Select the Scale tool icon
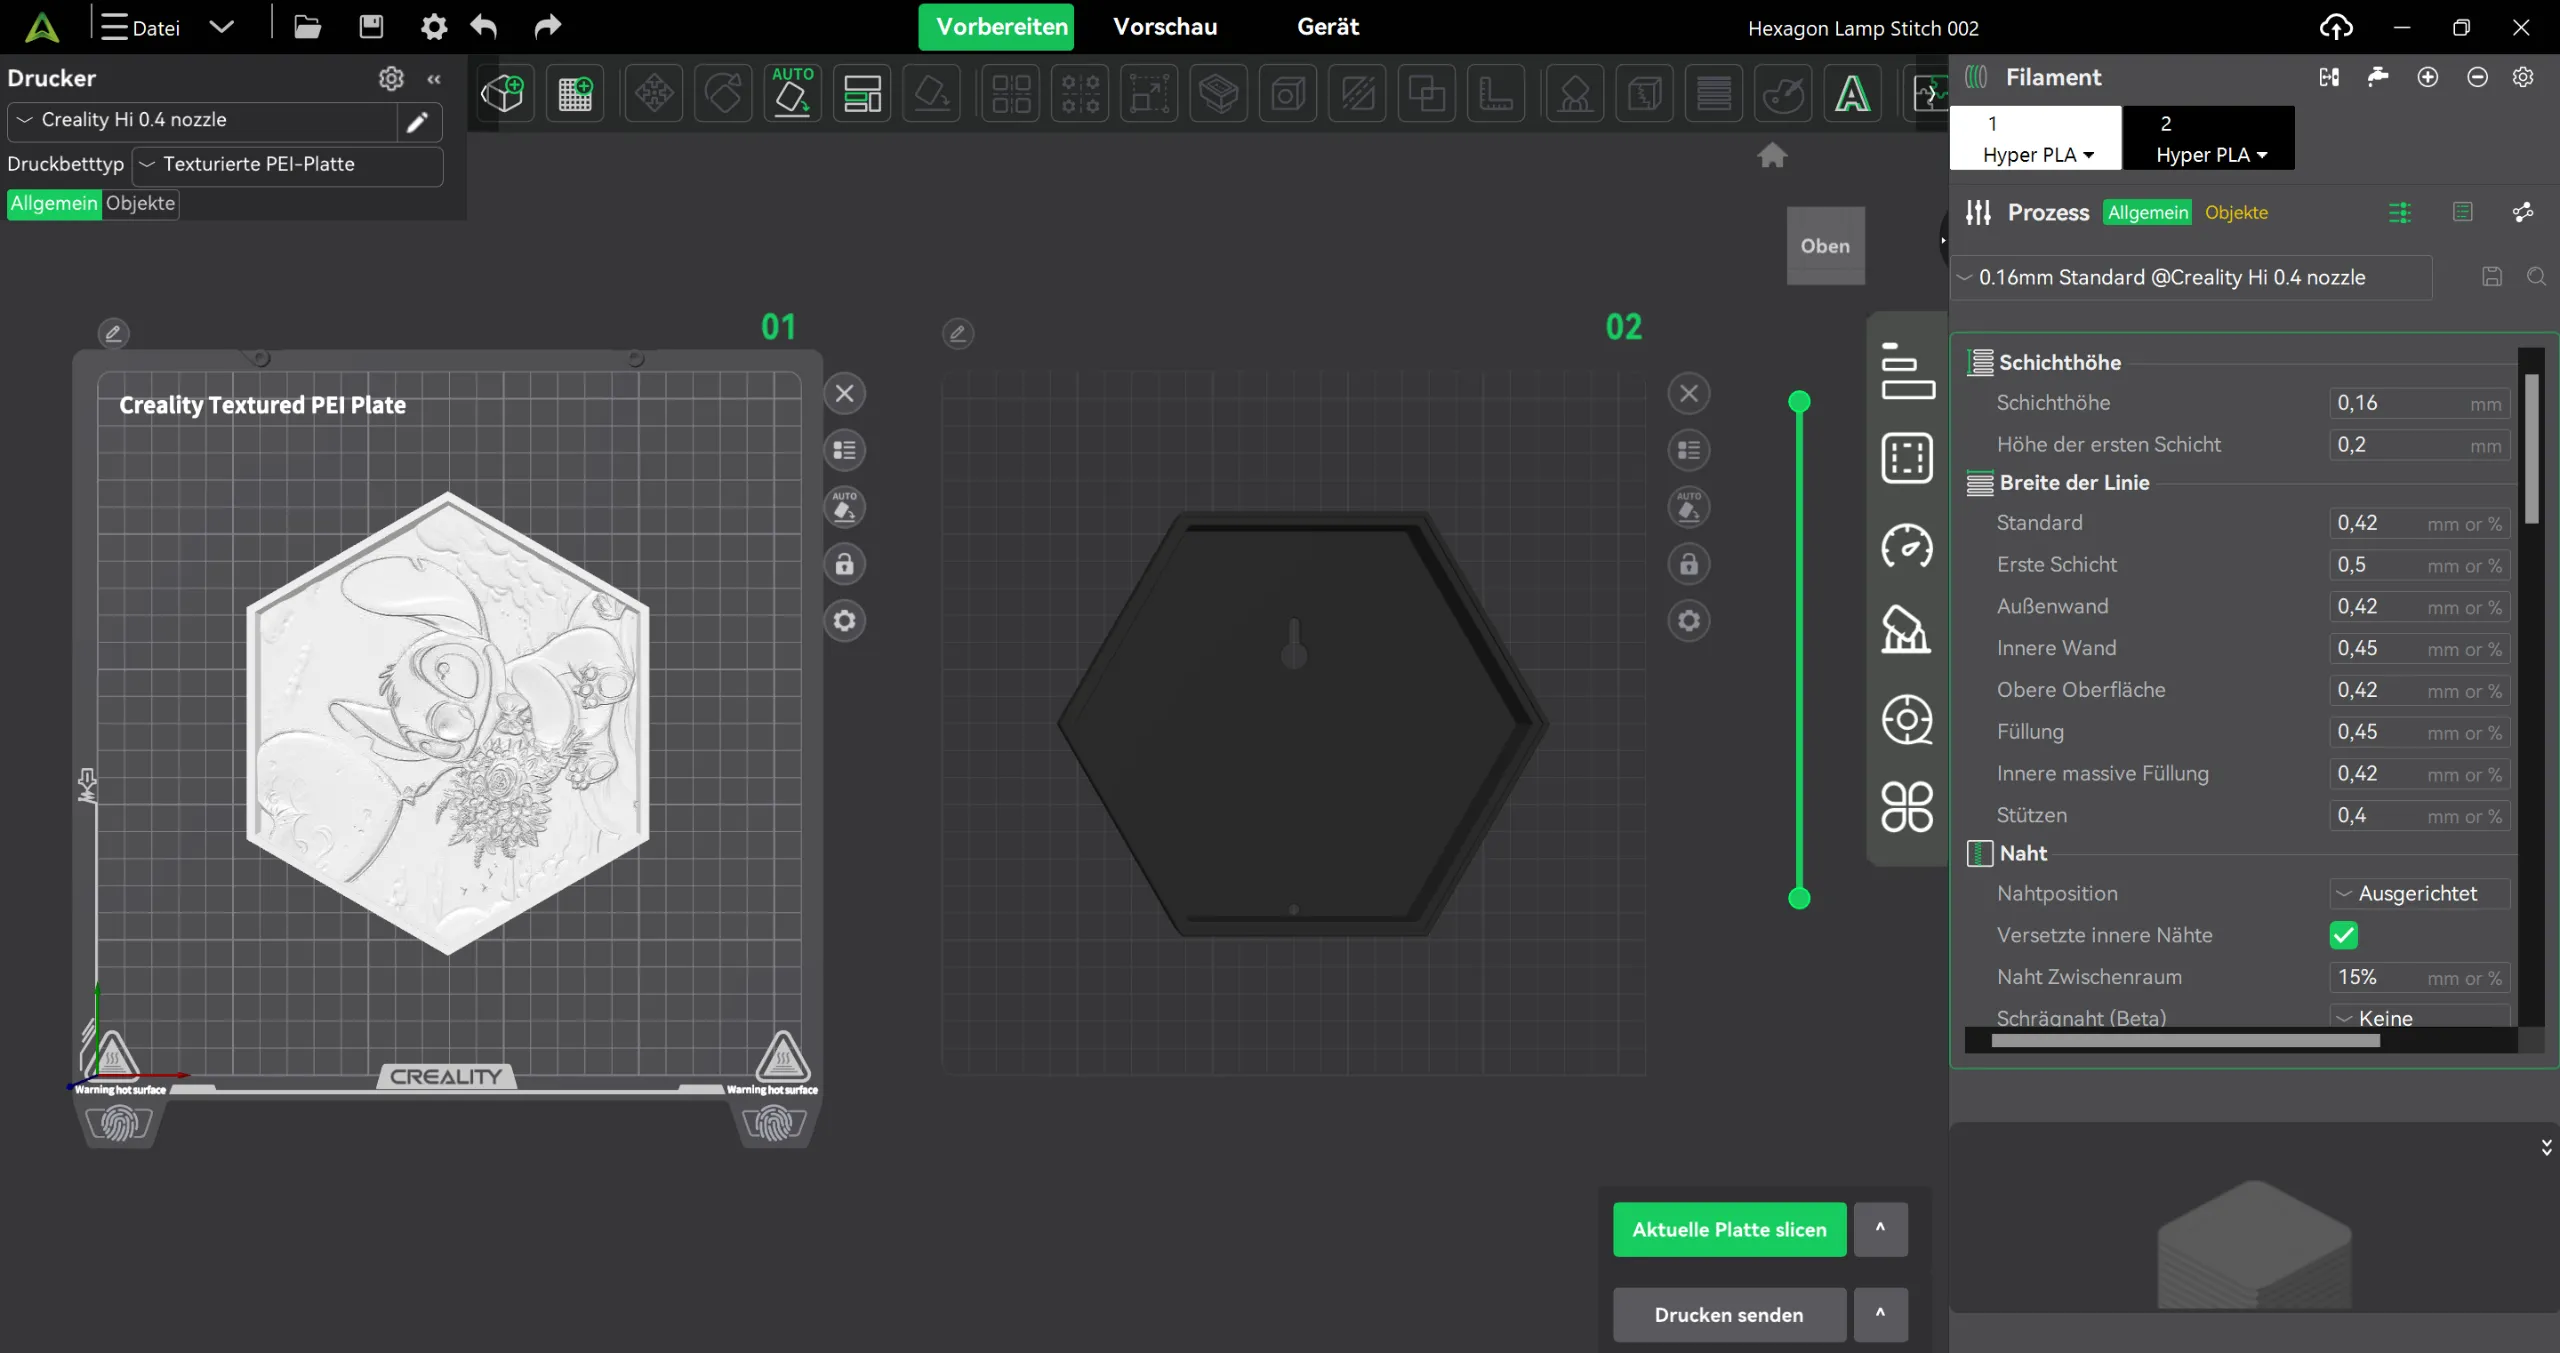The width and height of the screenshot is (2560, 1353). tap(1149, 94)
